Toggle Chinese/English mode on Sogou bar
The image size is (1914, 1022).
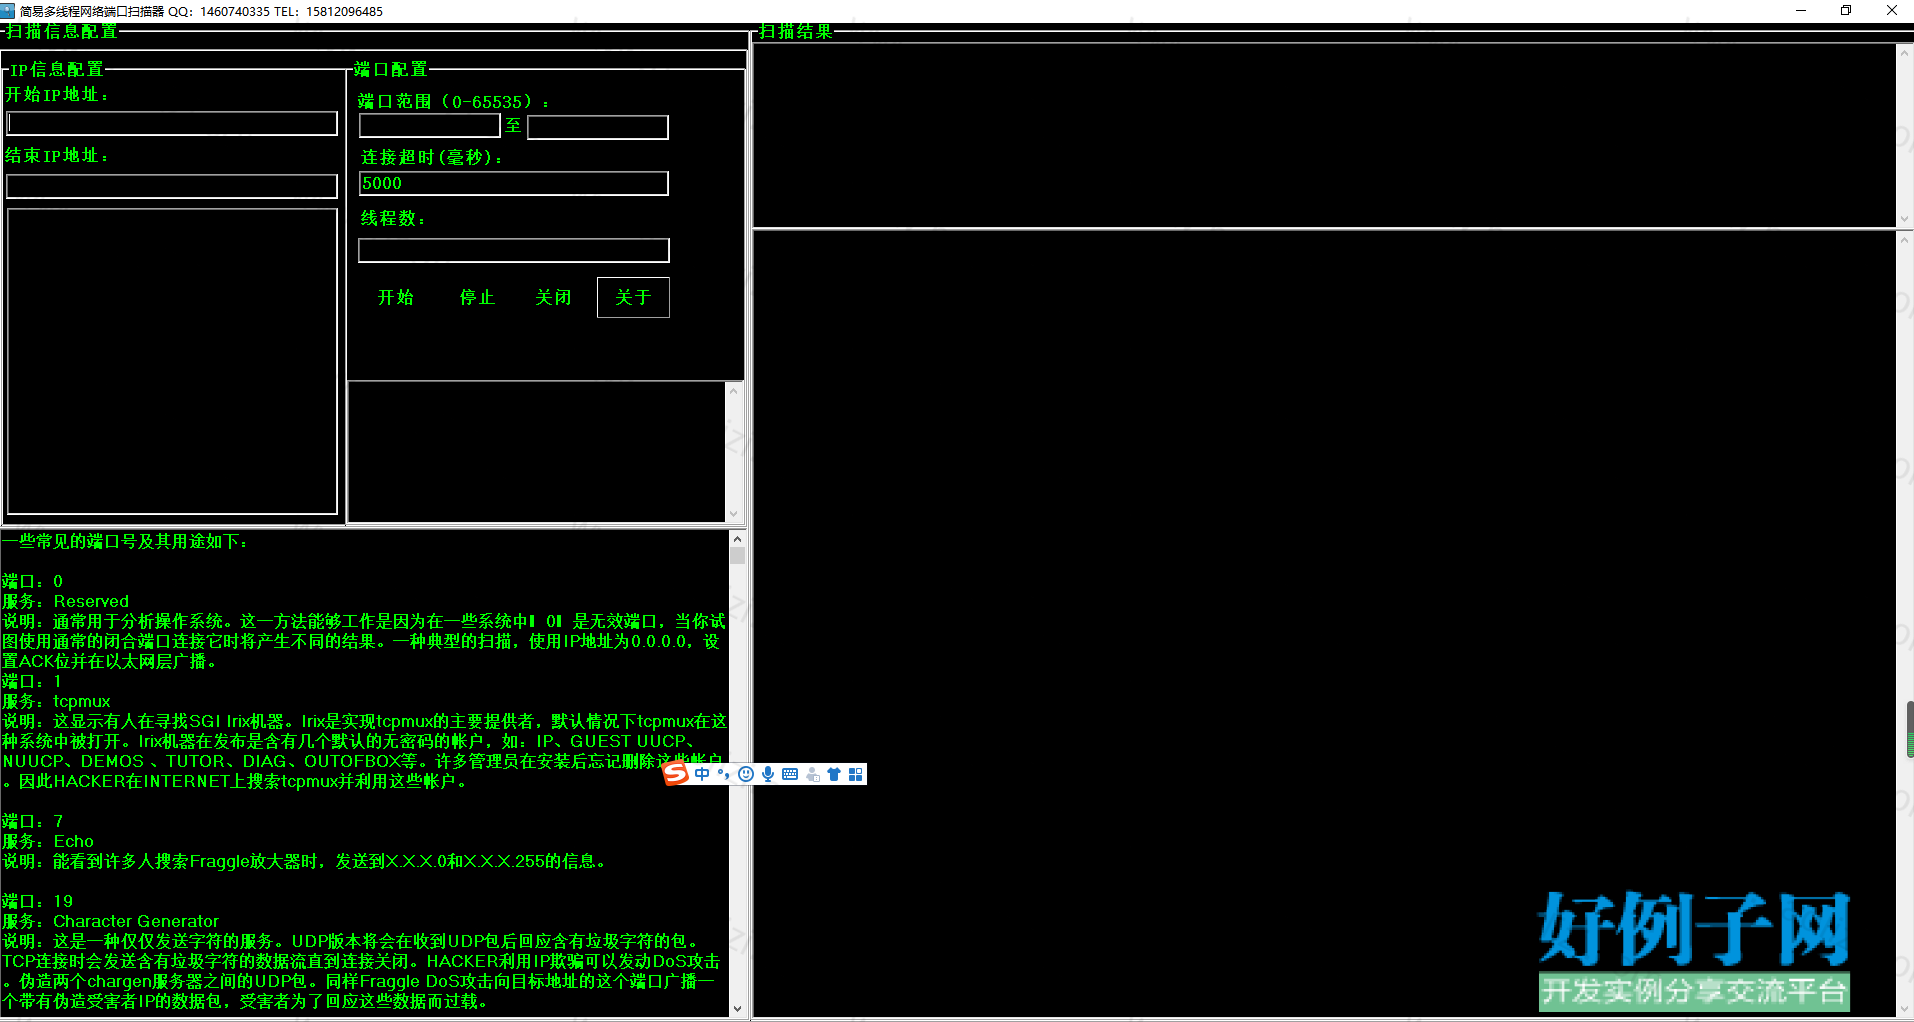pyautogui.click(x=702, y=774)
